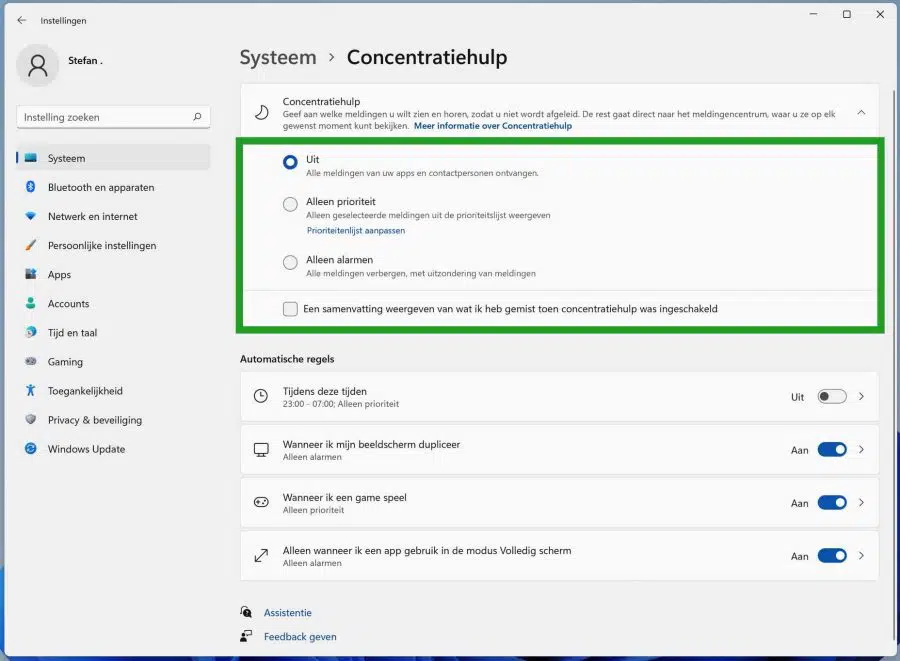Viewport: 900px width, 661px height.
Task: Click the Privacy & beveiliging shield icon
Action: click(31, 419)
